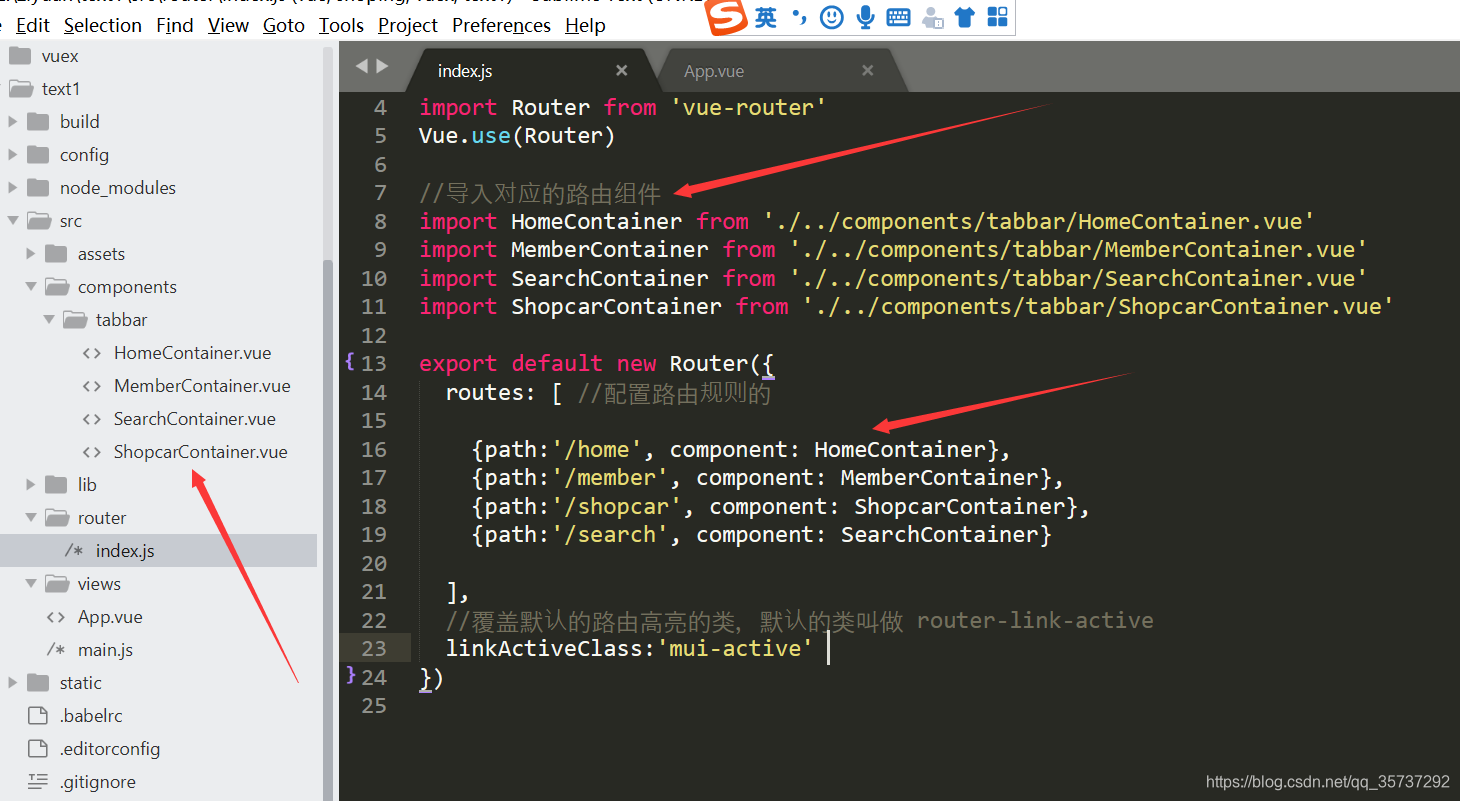
Task: Expand the build folder arrow
Action: (13, 122)
